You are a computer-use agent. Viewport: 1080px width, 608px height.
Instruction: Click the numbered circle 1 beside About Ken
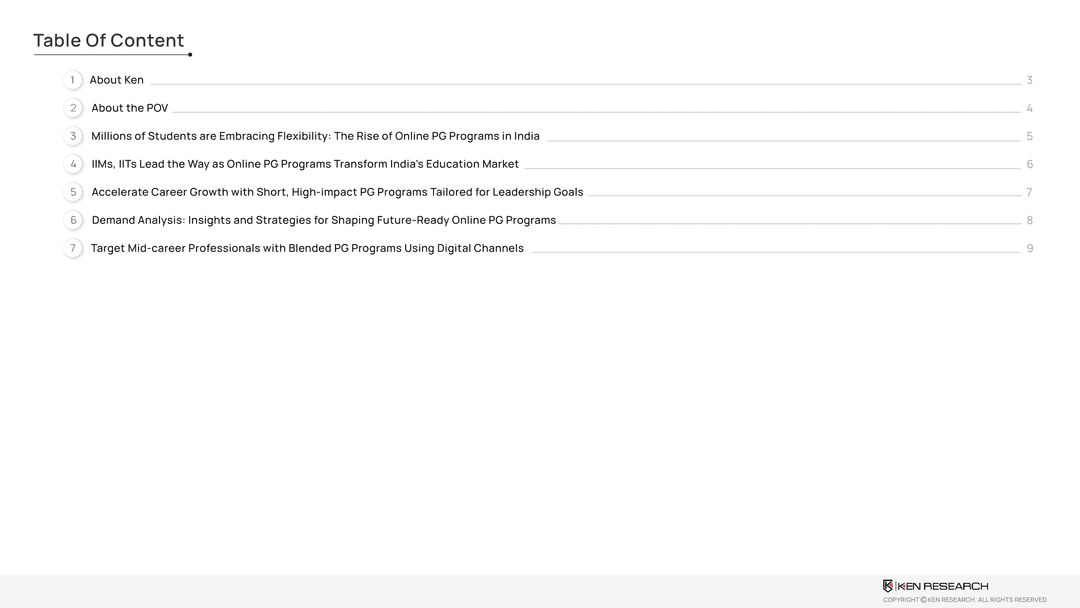73,80
